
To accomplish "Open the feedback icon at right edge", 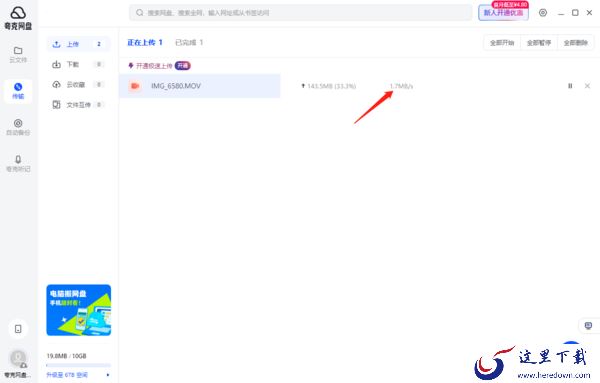I will [x=589, y=326].
